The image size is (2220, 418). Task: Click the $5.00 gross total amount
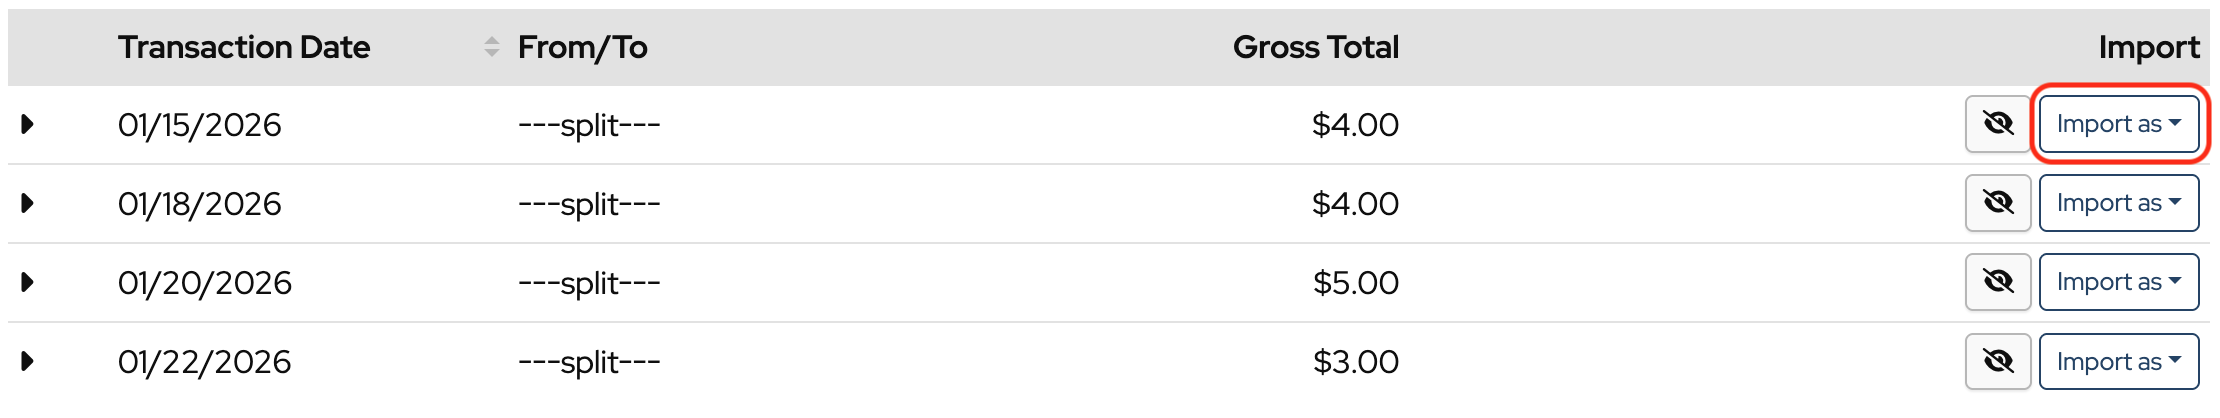click(x=1355, y=283)
